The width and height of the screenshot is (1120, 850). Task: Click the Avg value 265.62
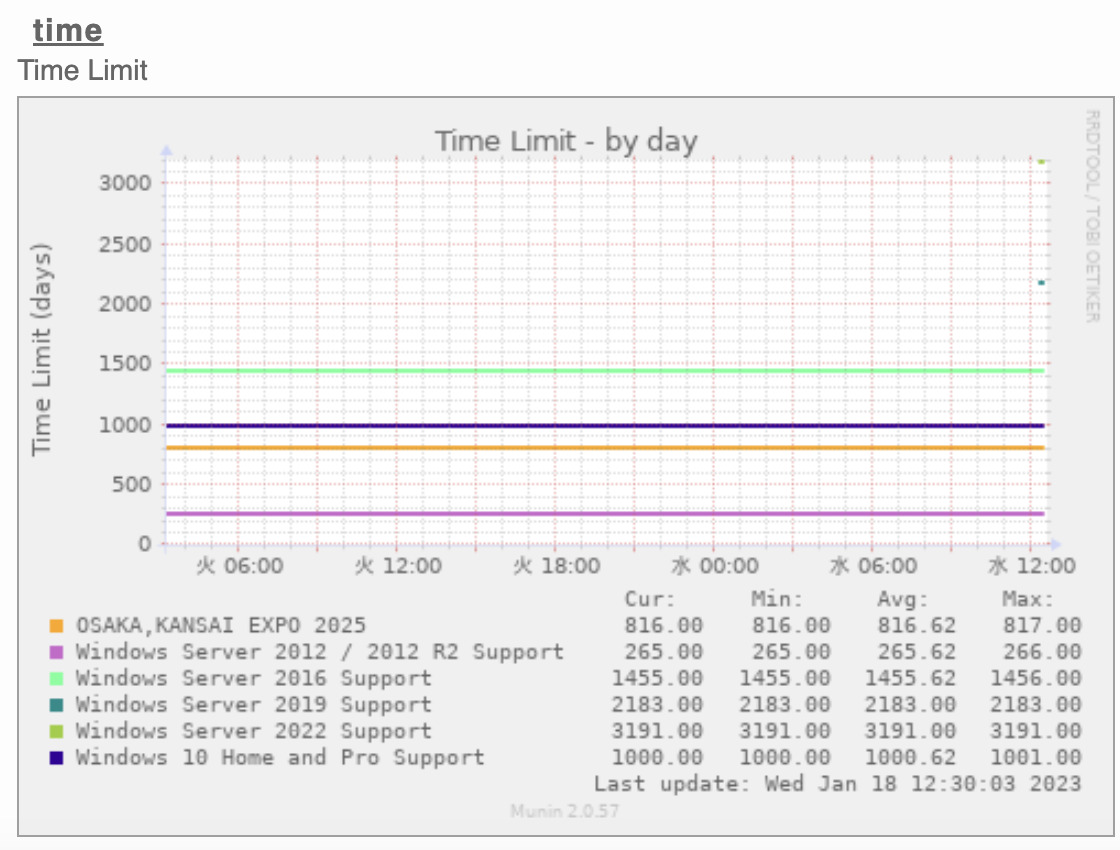[x=916, y=652]
